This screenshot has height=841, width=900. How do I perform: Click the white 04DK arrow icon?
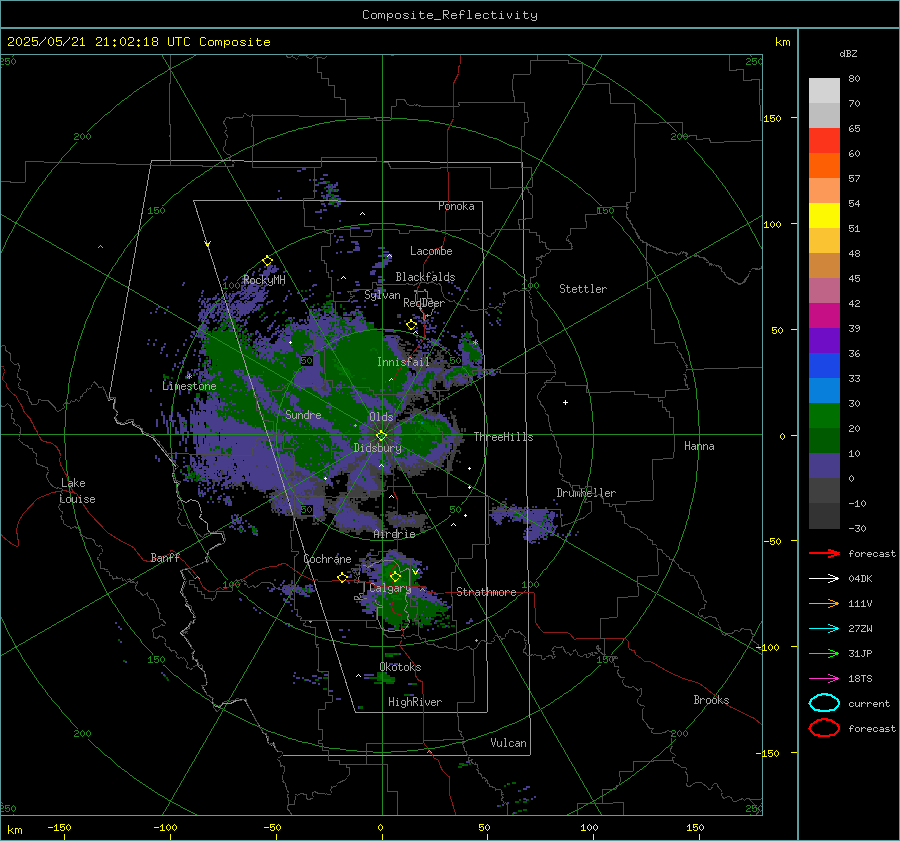[x=824, y=578]
